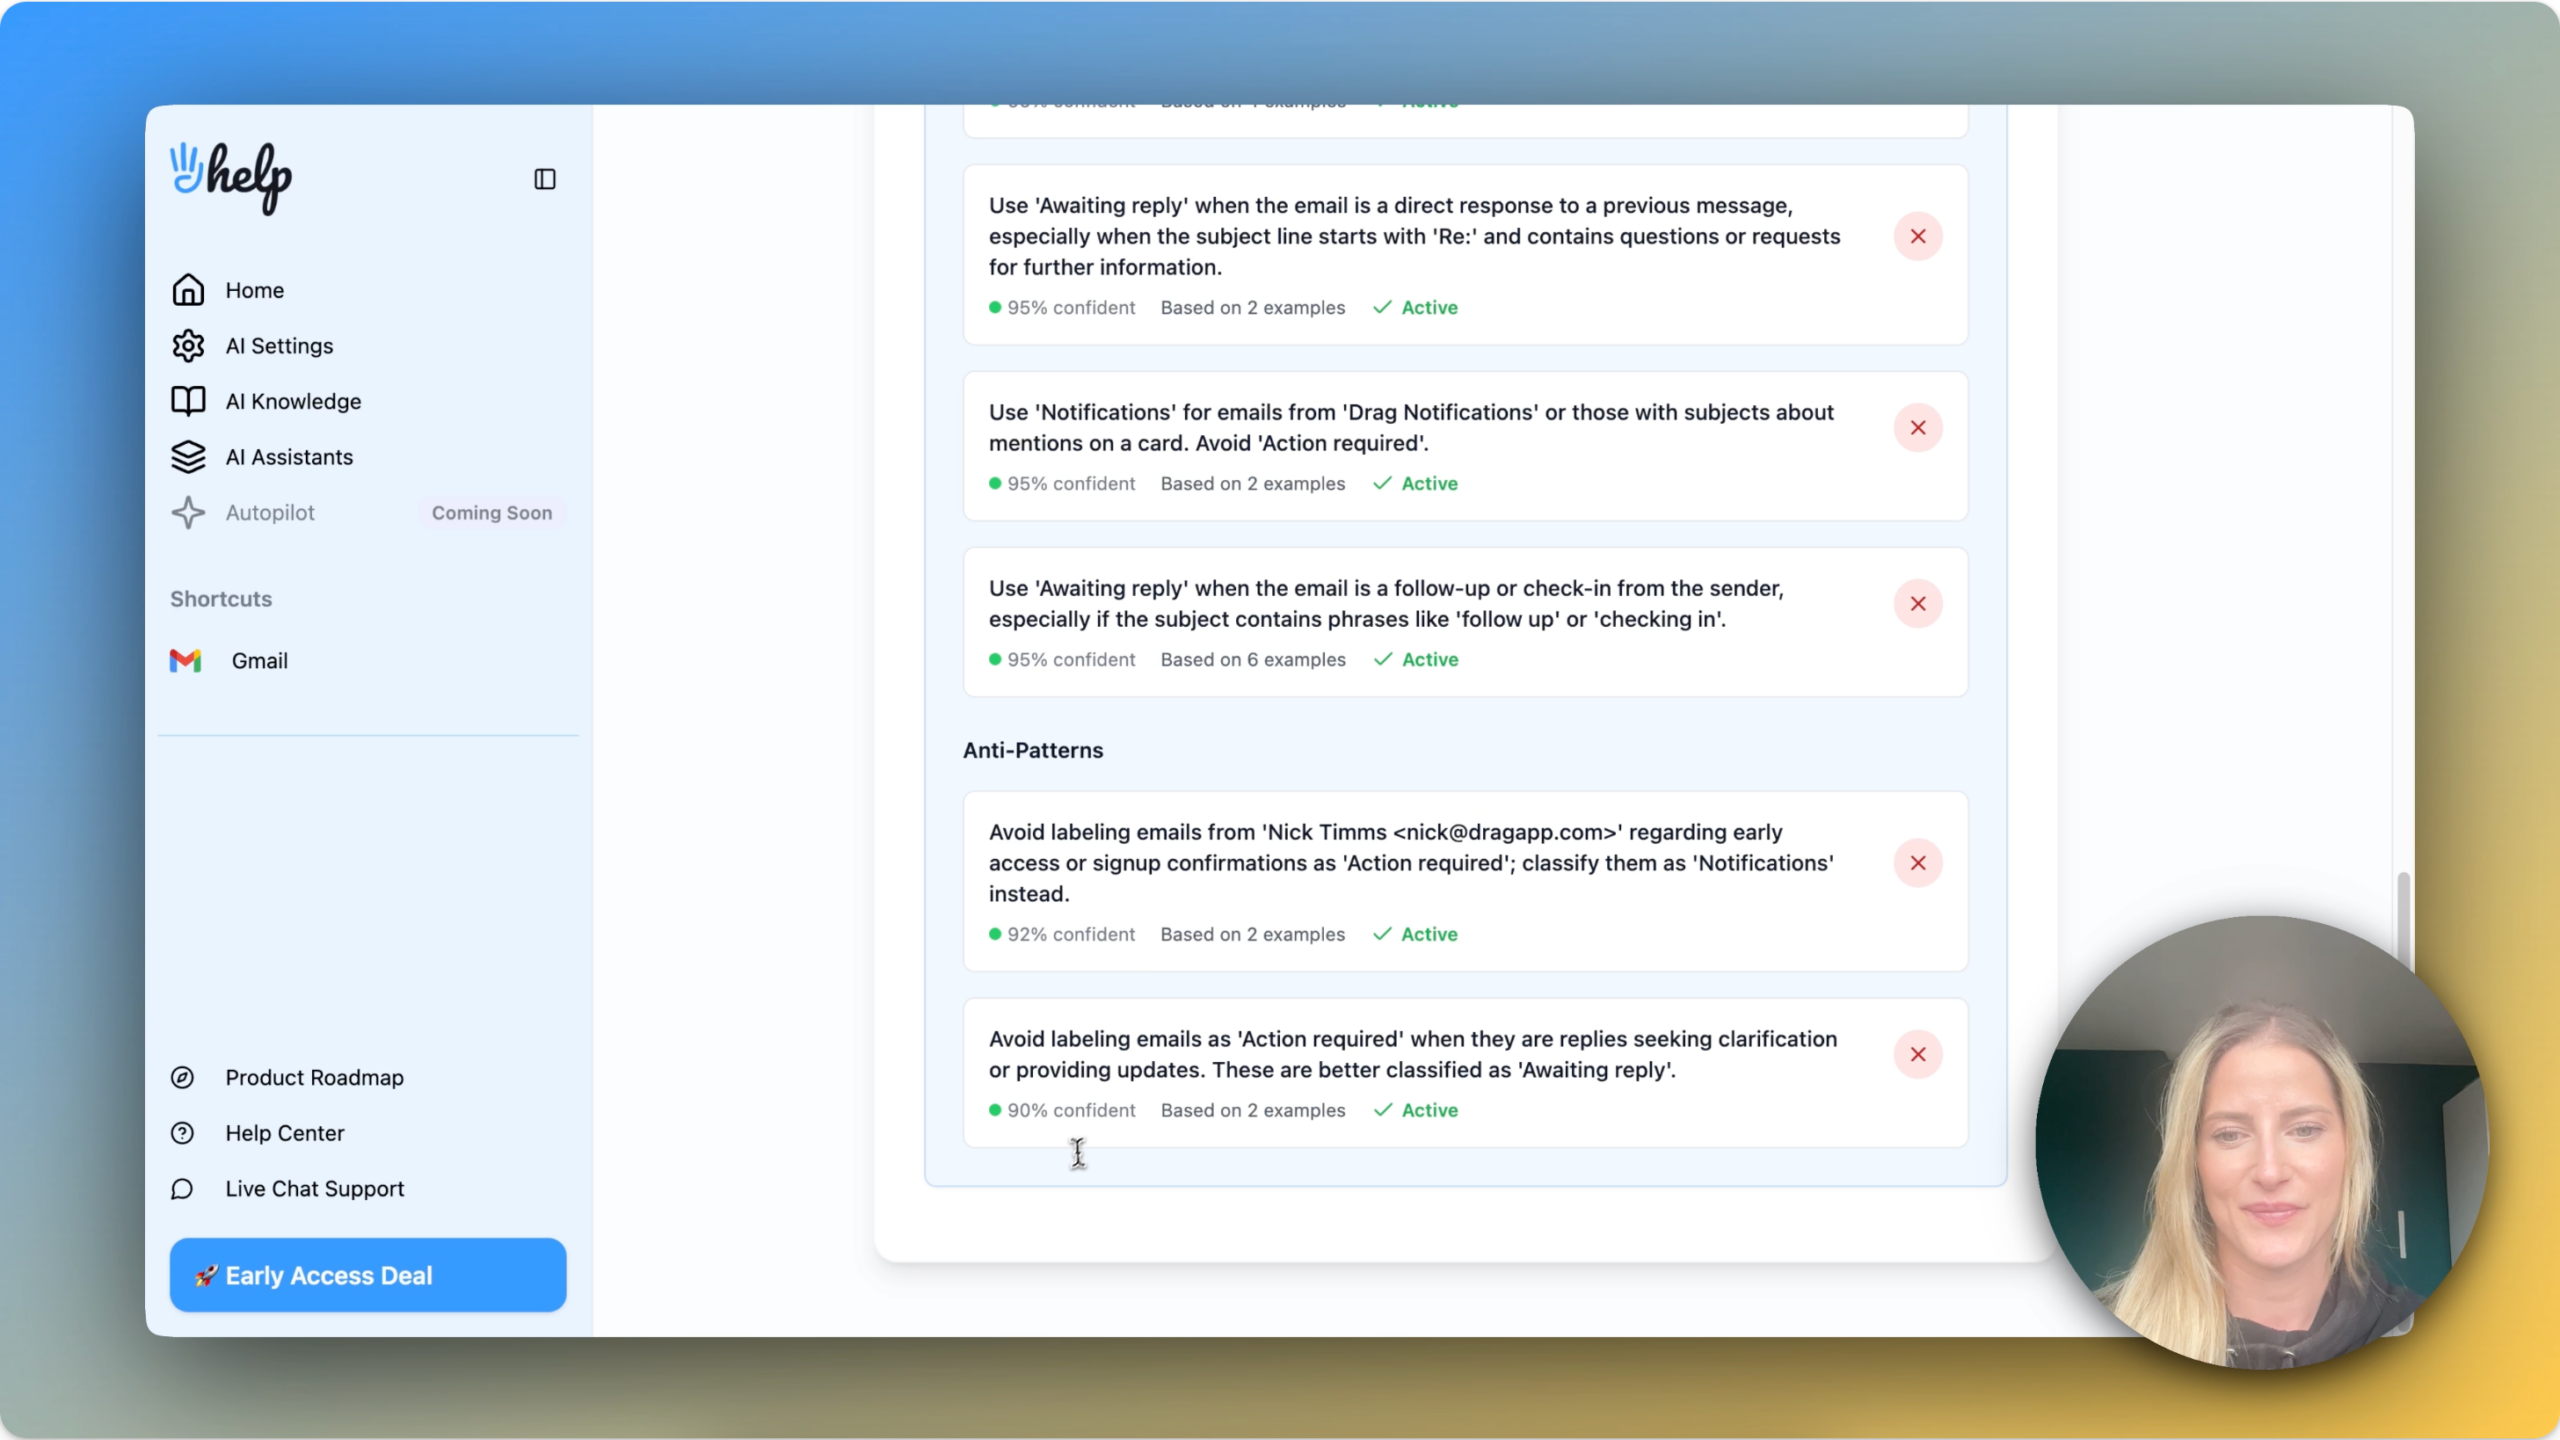
Task: Click Active status on the 90% confident rule
Action: click(x=1416, y=1110)
